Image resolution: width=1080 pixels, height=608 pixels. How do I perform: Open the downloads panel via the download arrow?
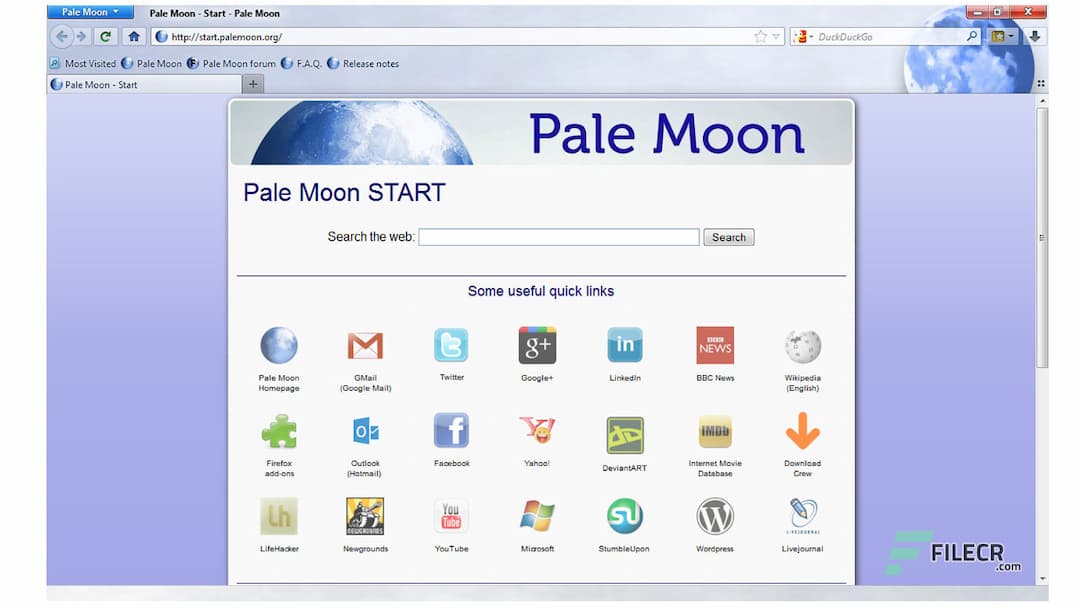tap(1033, 36)
